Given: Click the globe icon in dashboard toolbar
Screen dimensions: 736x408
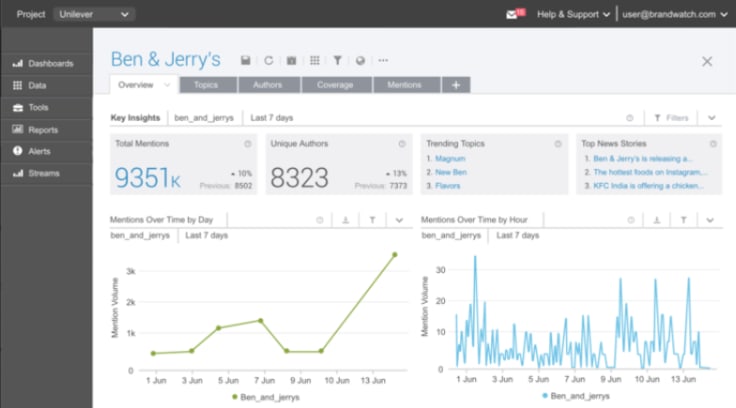Looking at the screenshot, I should coord(360,60).
